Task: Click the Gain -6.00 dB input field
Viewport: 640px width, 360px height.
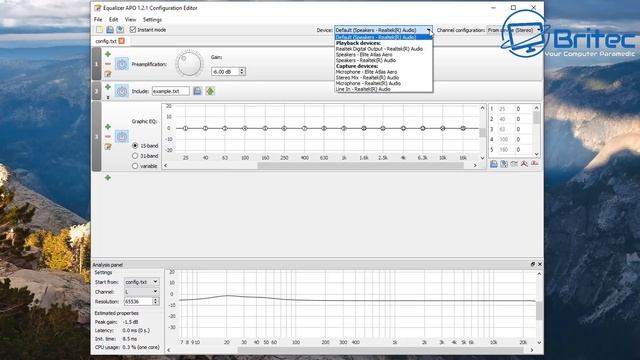Action: (x=225, y=71)
